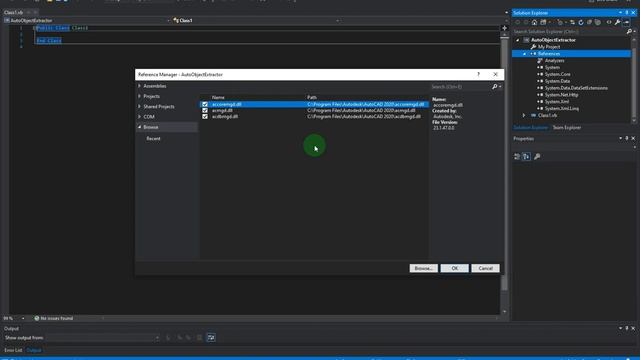
Task: Click the pin icon on Output panel header
Action: 627,328
